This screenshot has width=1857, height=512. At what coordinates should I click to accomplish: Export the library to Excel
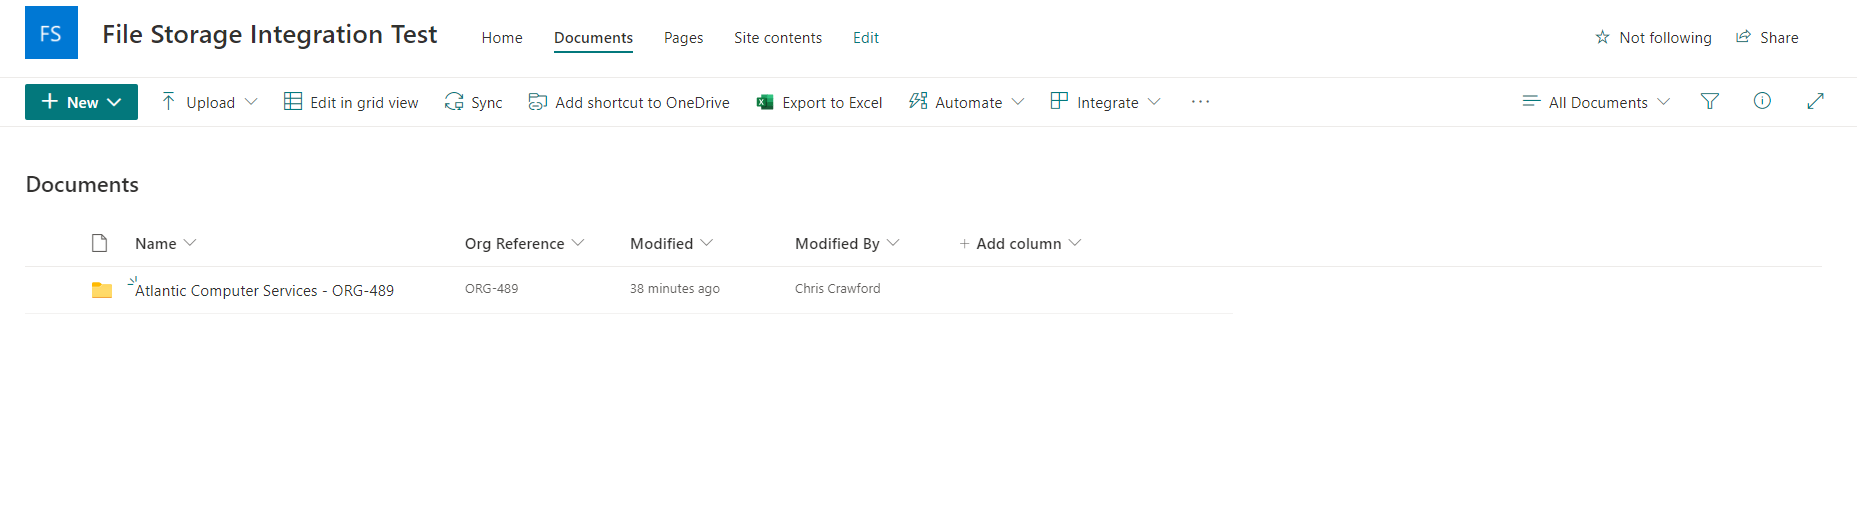(820, 102)
